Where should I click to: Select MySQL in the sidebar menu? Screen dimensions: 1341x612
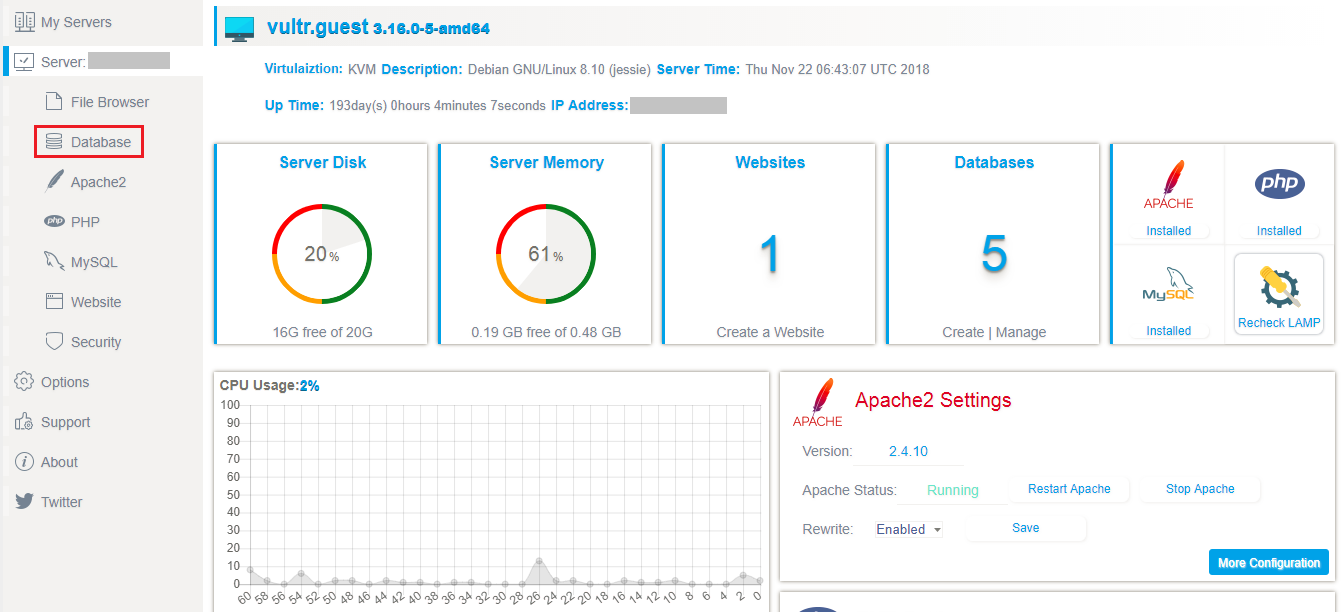94,262
